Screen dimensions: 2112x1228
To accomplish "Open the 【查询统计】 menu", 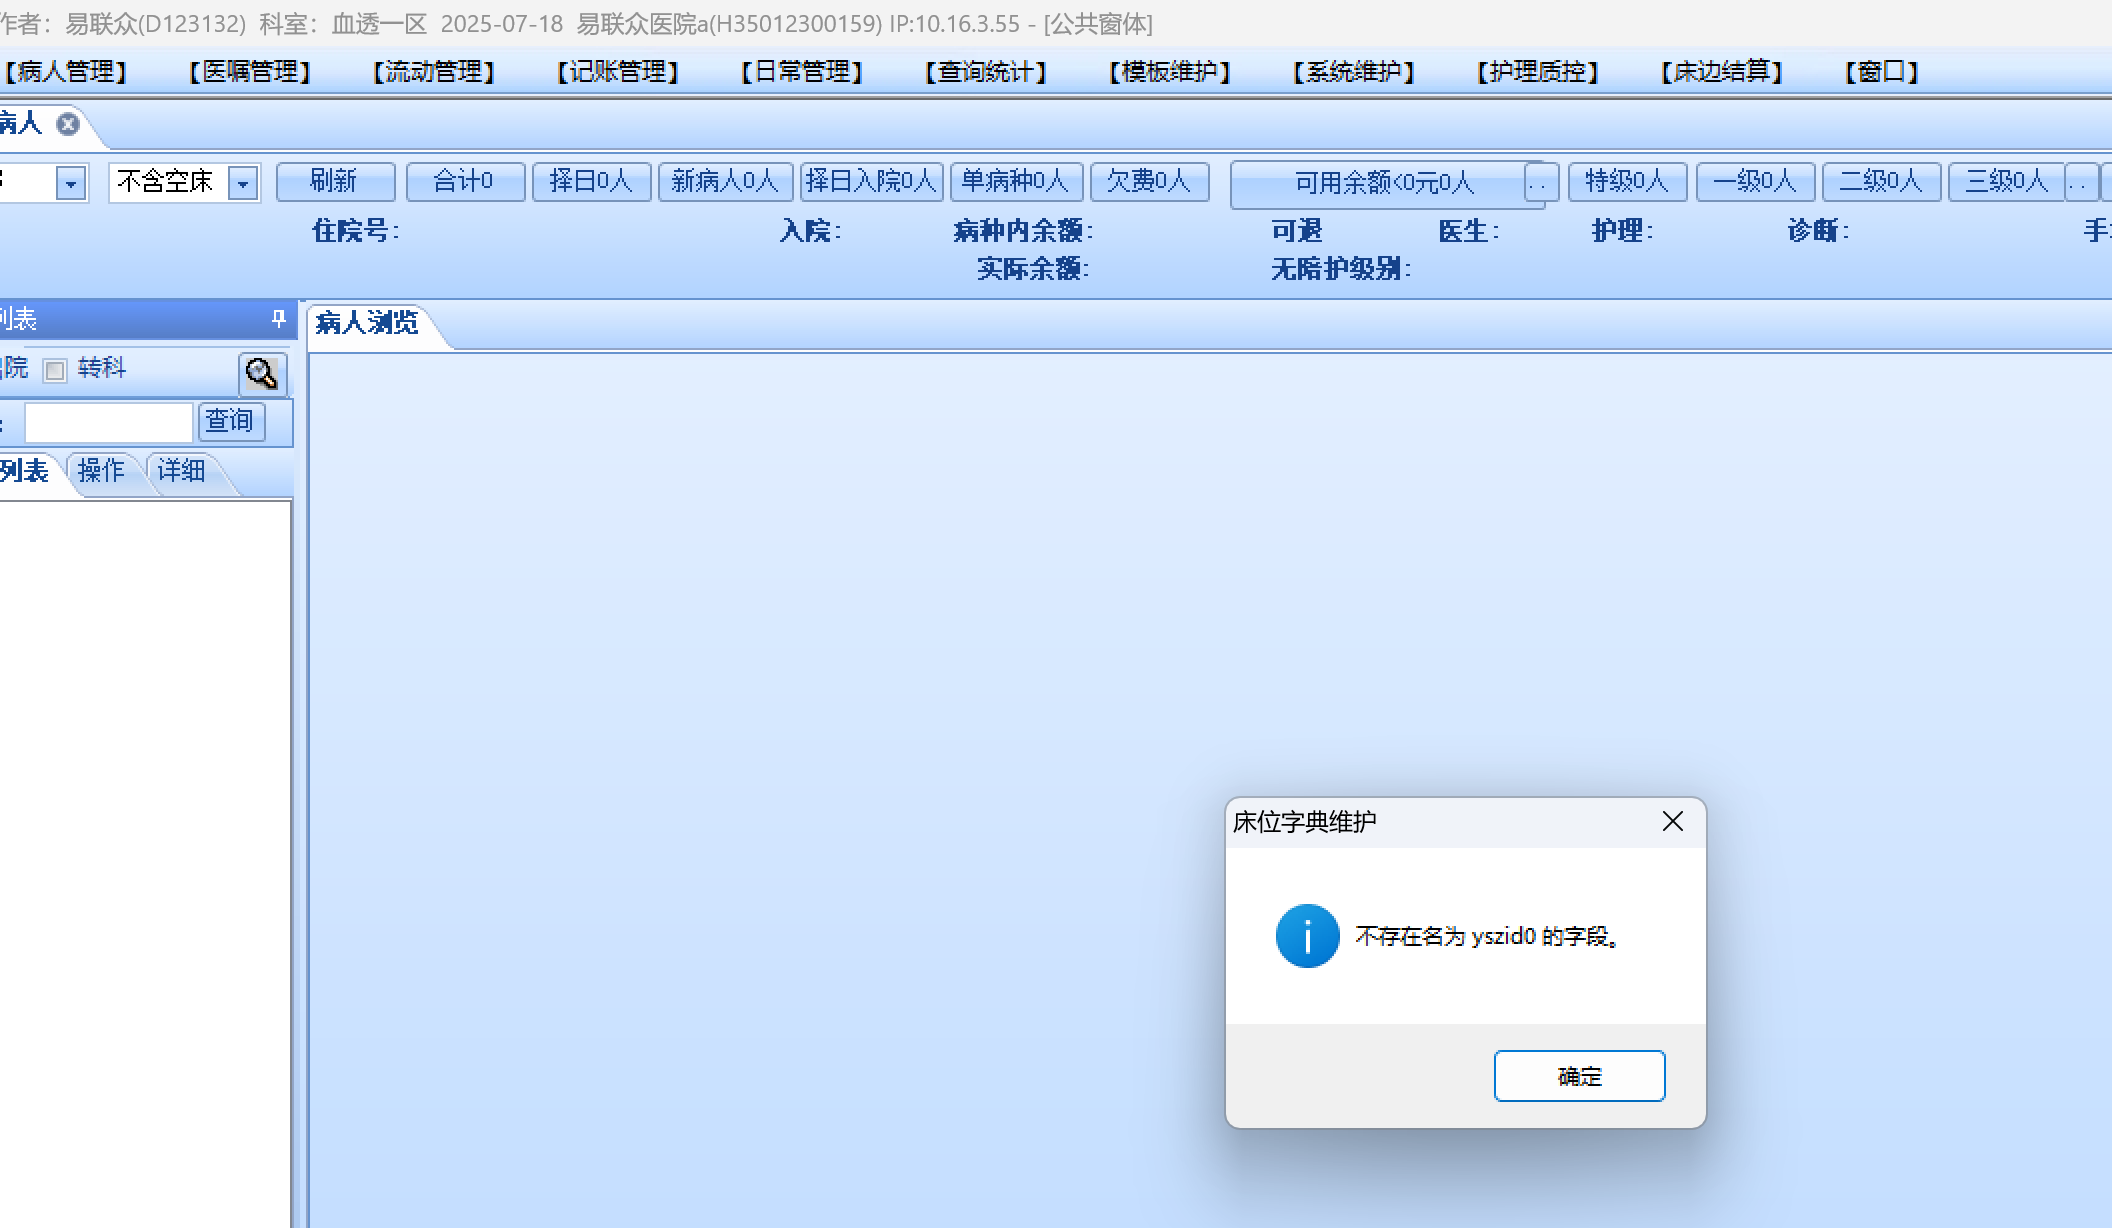I will [985, 72].
